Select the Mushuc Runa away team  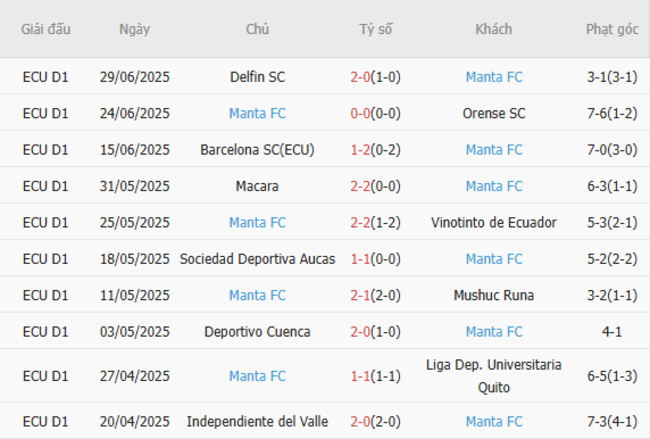(x=494, y=295)
